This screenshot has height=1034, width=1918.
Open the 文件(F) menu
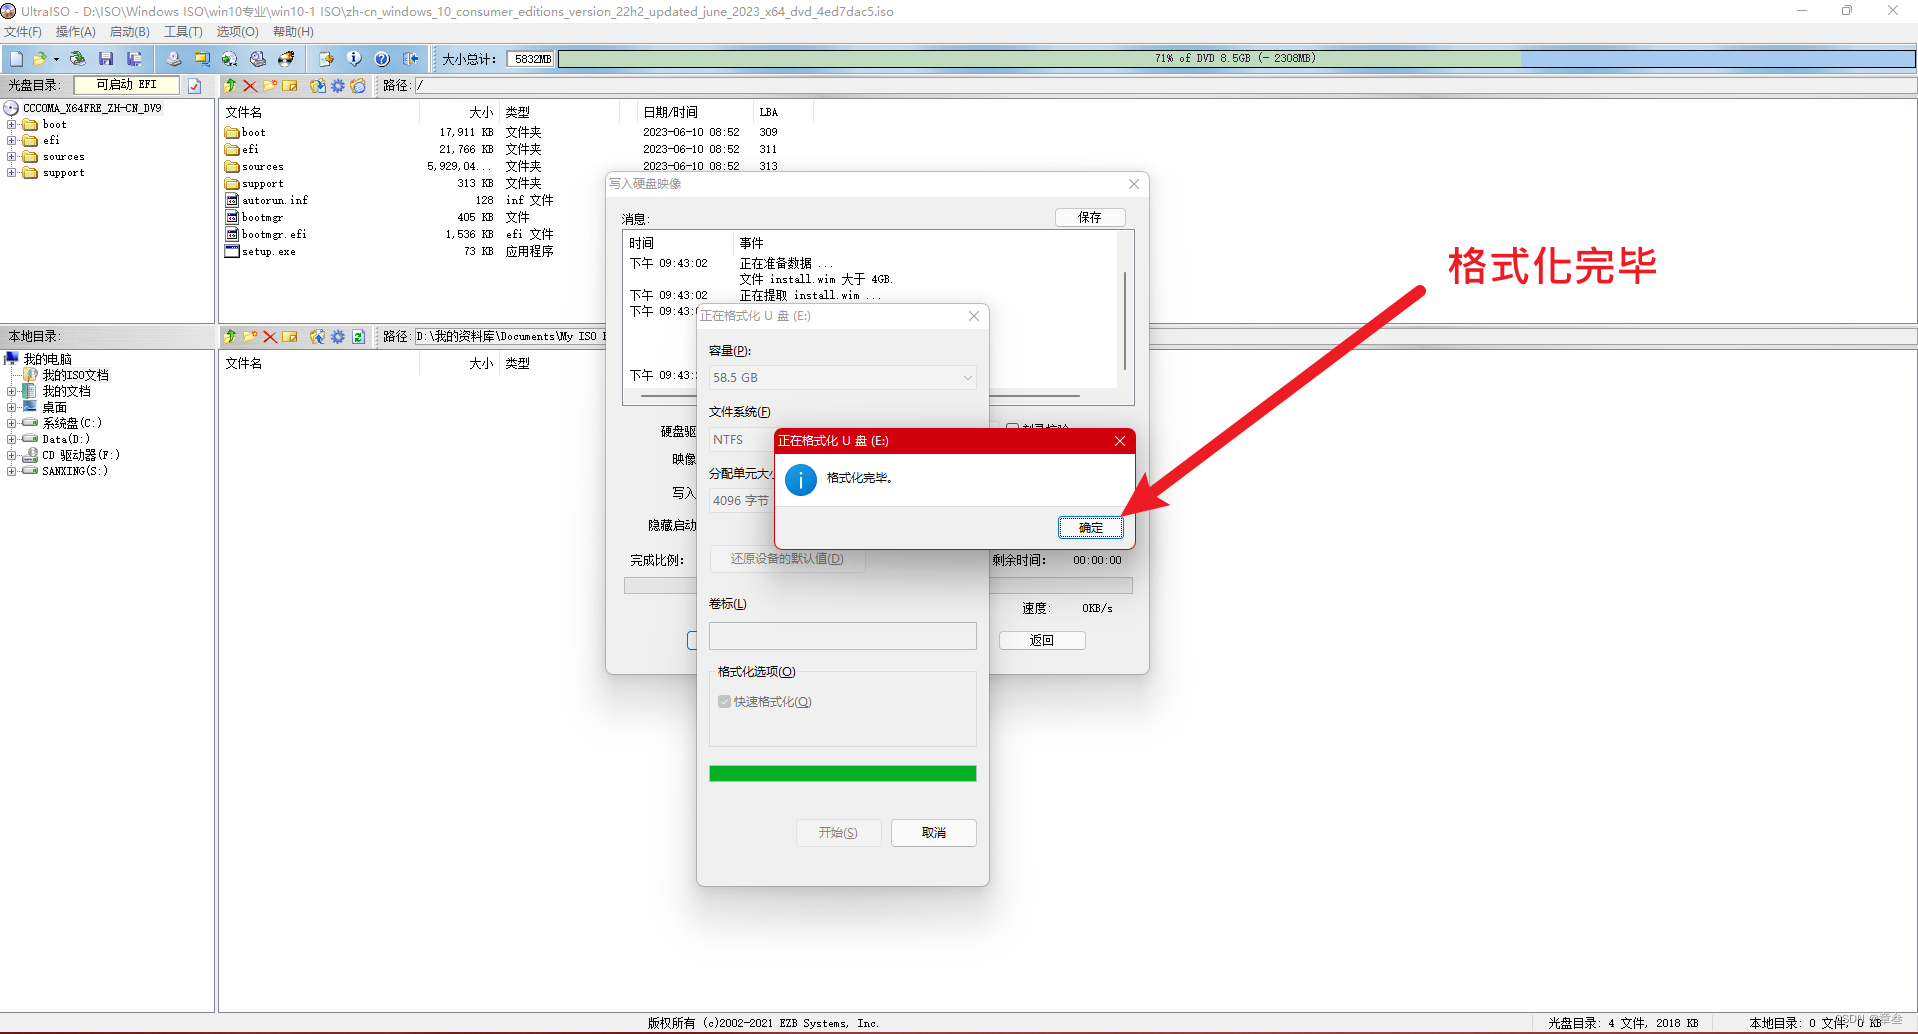(23, 32)
